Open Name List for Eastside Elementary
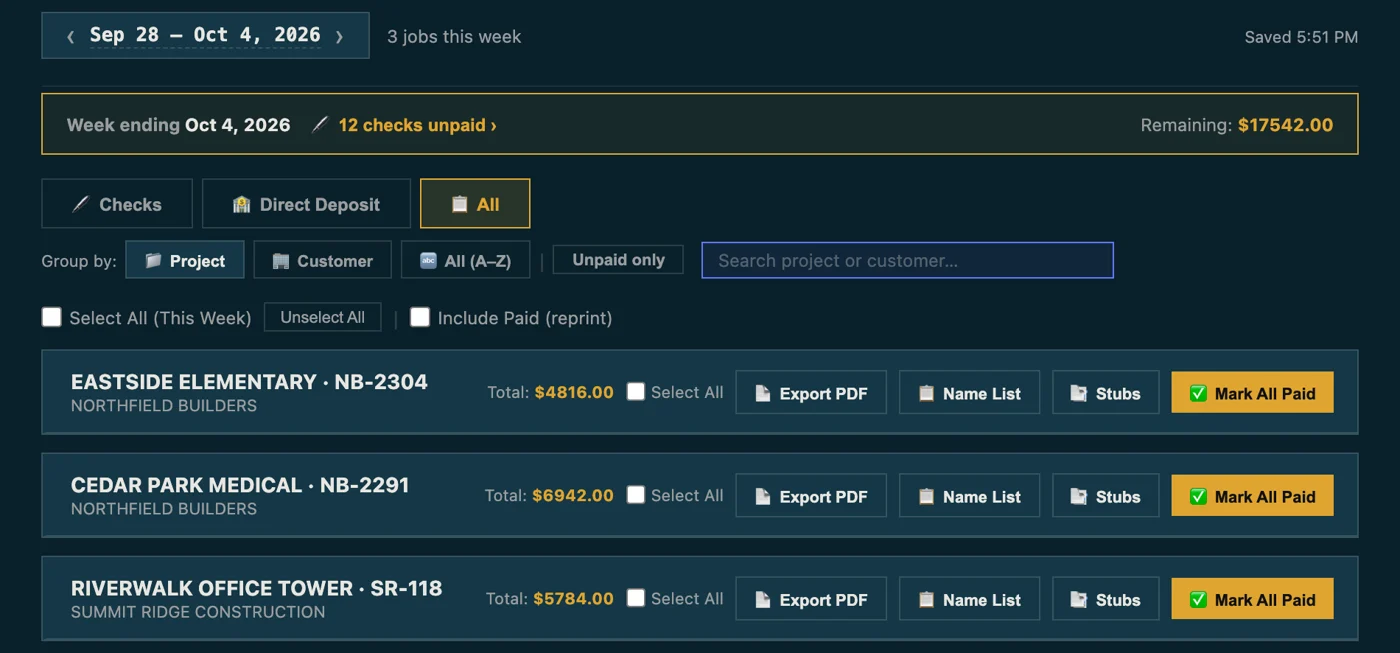Screen dimensions: 1400x653 [969, 392]
